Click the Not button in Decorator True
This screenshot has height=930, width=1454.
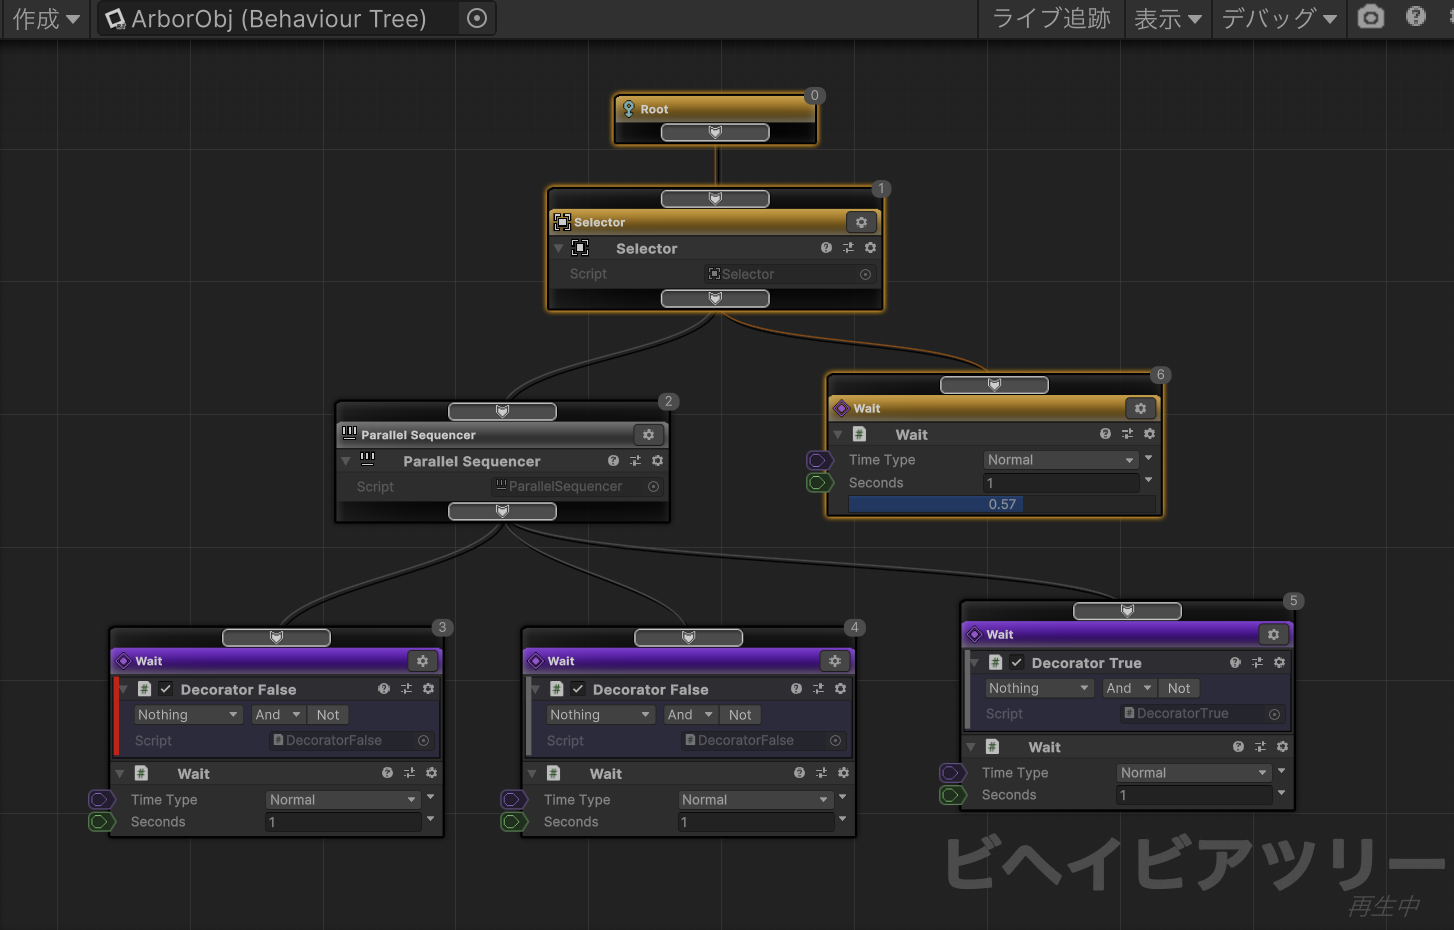[x=1178, y=688]
